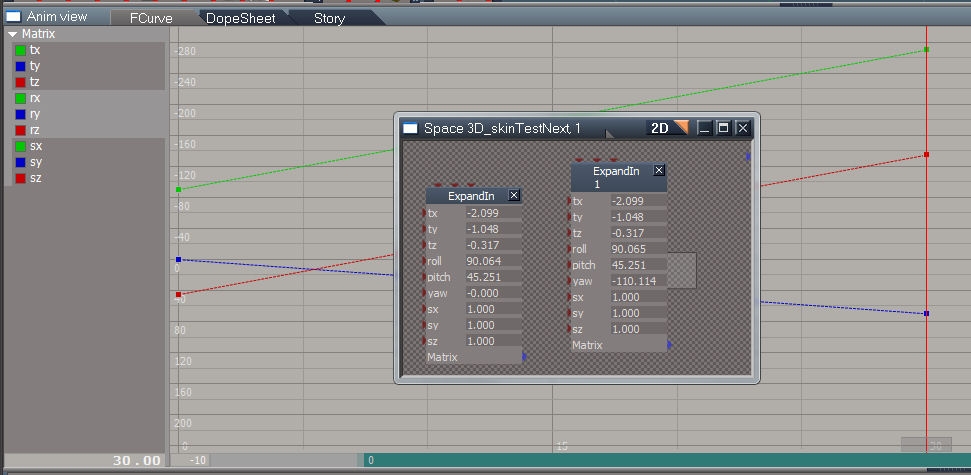This screenshot has height=475, width=971.
Task: Select the sx channel row
Action: 89,147
